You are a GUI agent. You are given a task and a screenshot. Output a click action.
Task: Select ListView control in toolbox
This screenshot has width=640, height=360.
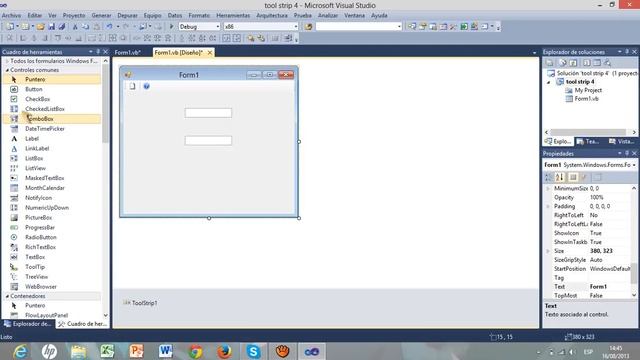[35, 168]
